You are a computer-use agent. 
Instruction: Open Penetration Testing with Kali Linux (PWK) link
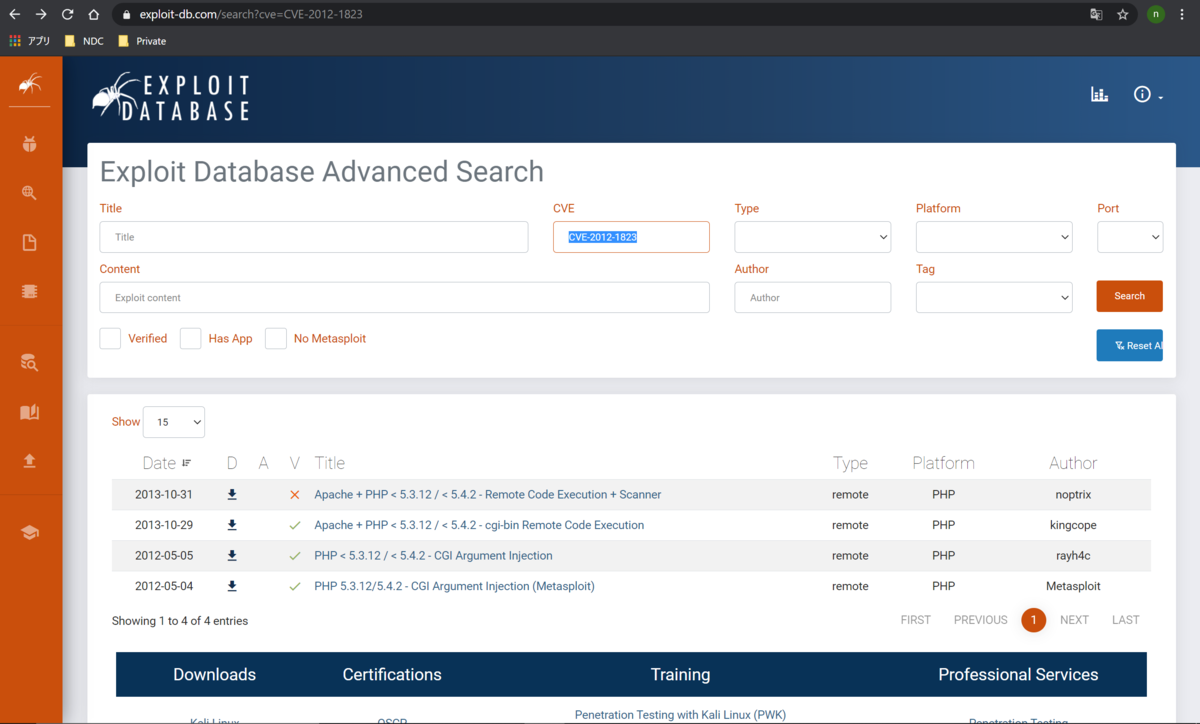(x=680, y=715)
